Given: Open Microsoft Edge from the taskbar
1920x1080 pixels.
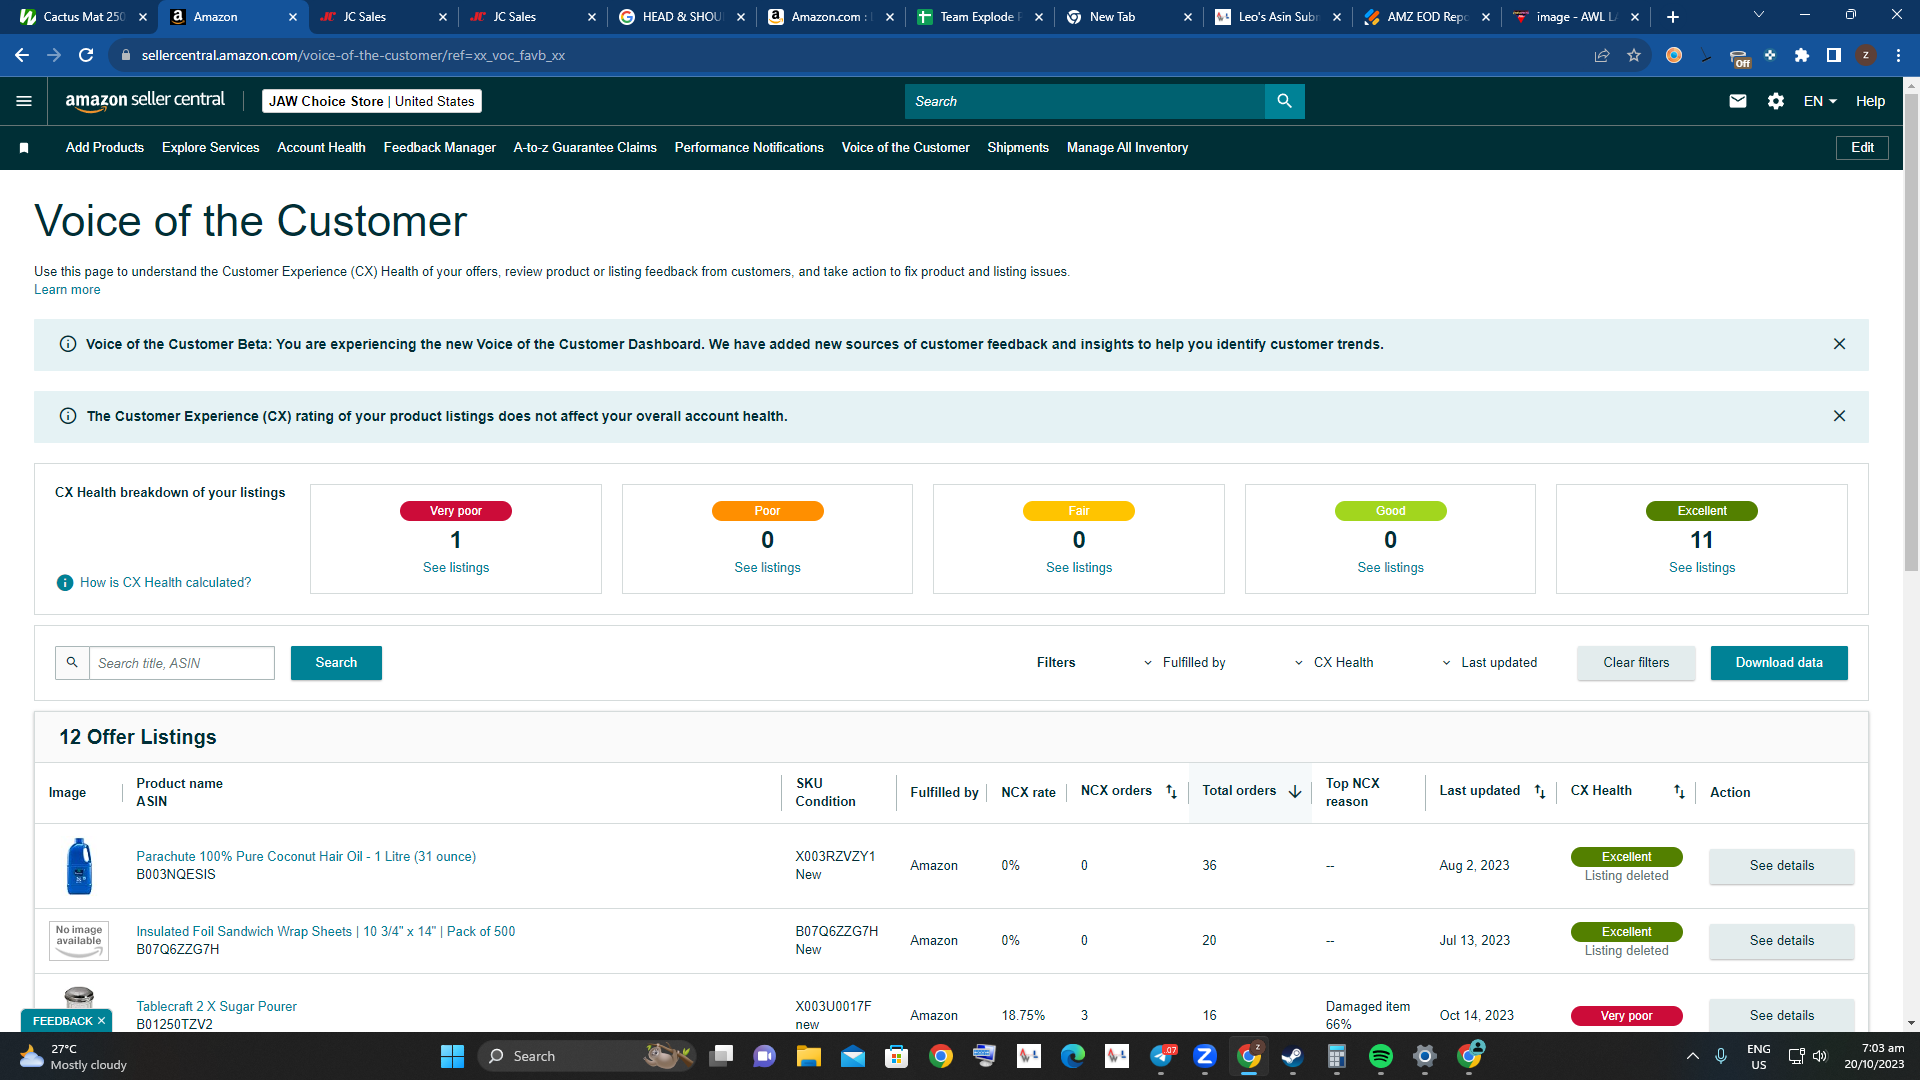Looking at the screenshot, I should click(x=1073, y=1056).
